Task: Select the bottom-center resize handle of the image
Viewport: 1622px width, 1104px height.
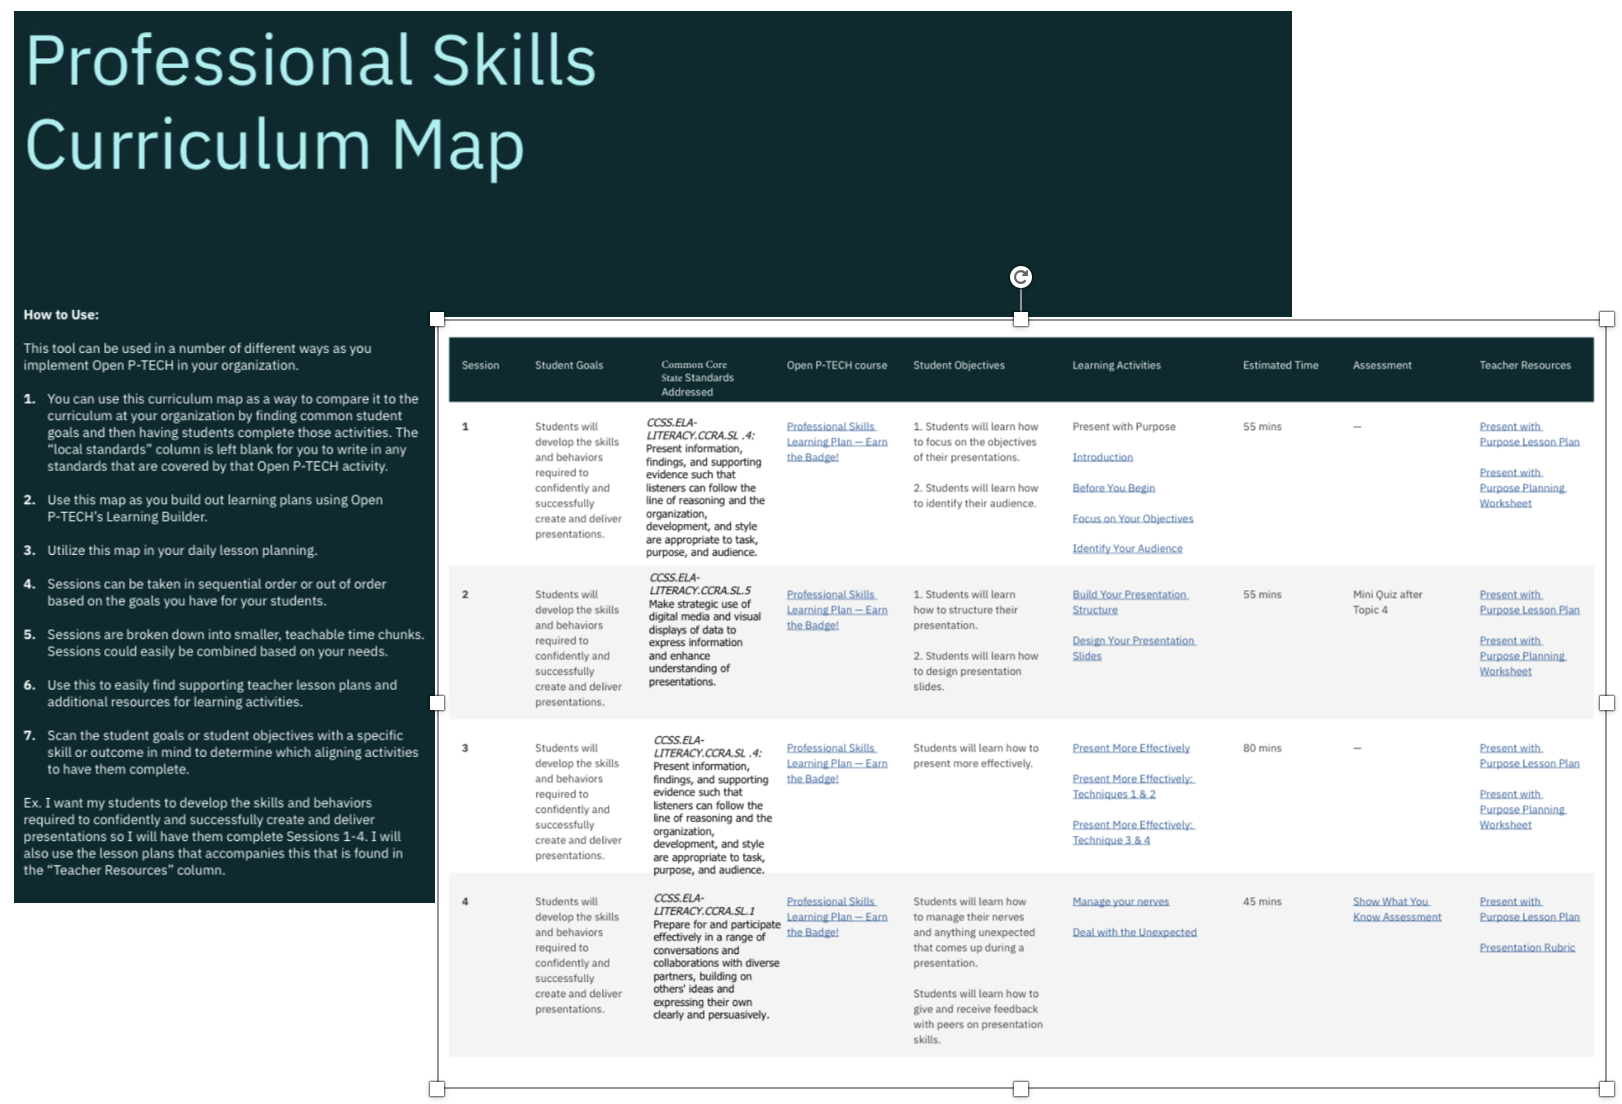Action: [x=1020, y=1088]
